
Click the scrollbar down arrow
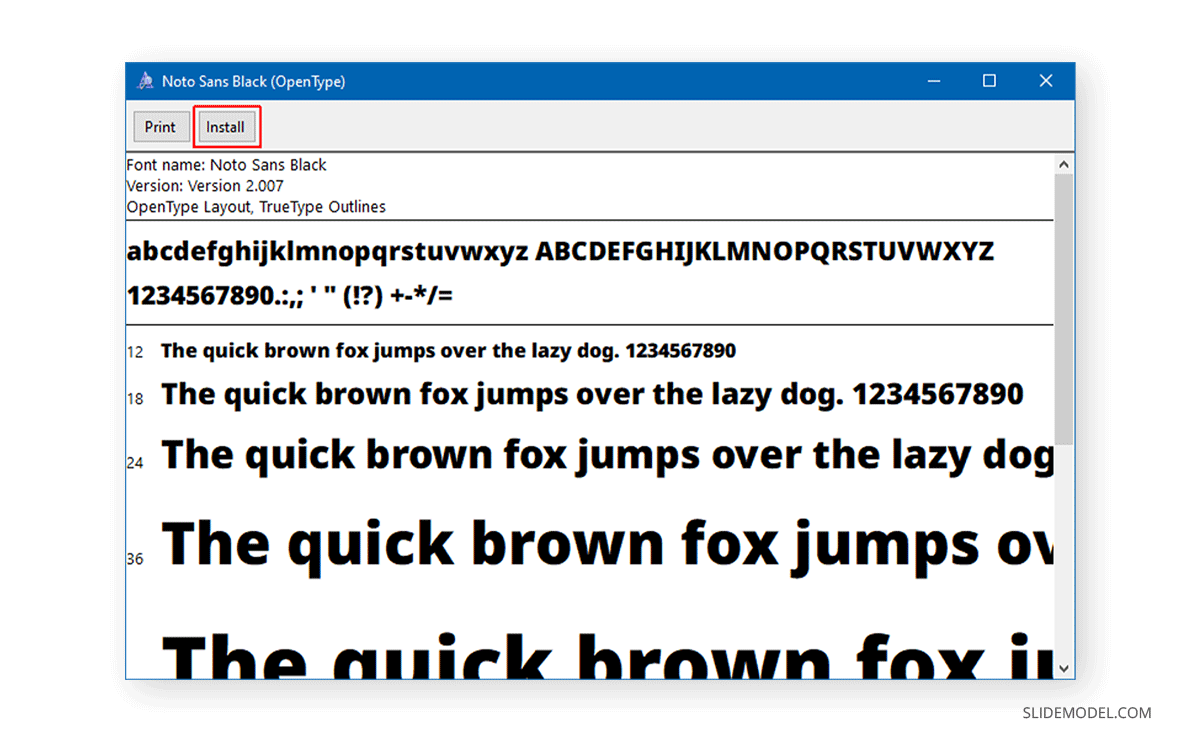pos(1064,668)
